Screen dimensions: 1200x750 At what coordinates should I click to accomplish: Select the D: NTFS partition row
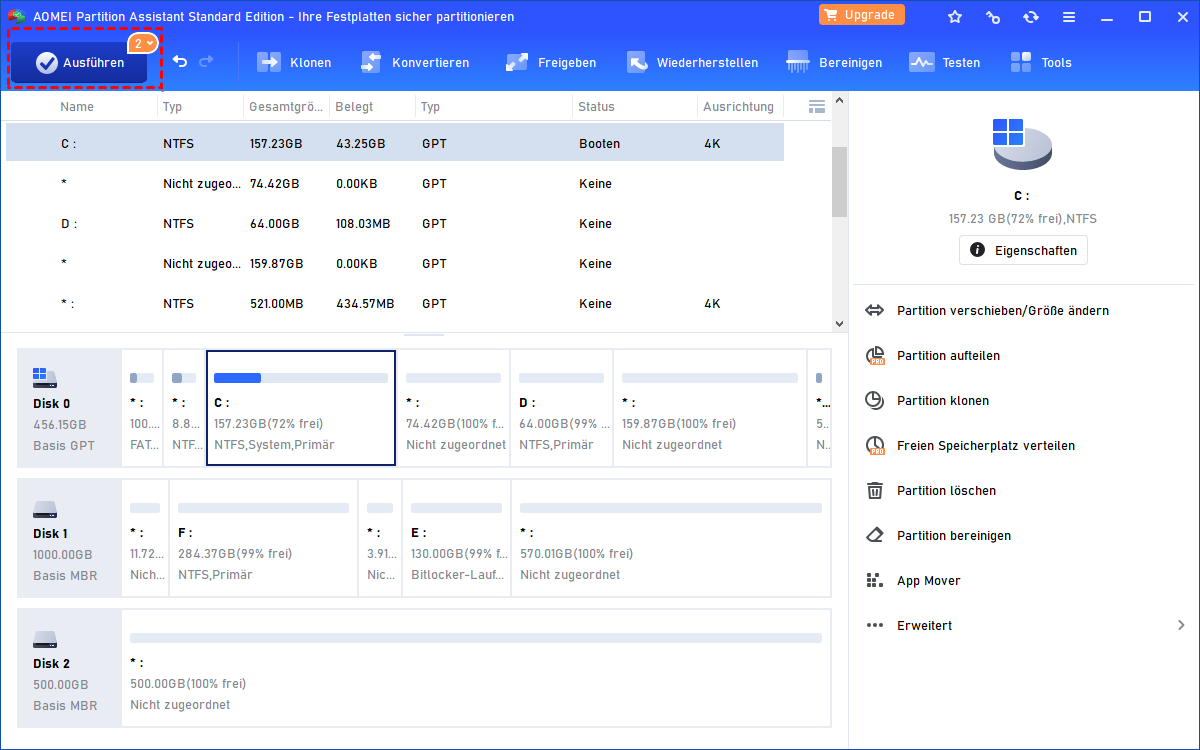(395, 223)
